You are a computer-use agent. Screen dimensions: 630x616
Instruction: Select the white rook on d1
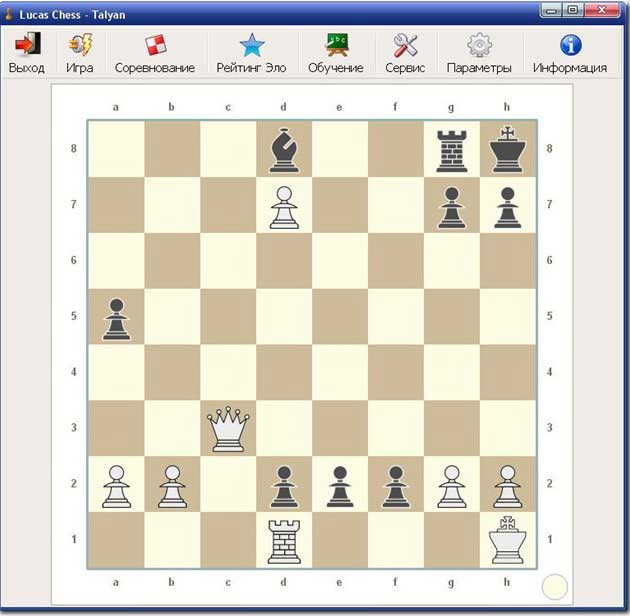click(284, 542)
